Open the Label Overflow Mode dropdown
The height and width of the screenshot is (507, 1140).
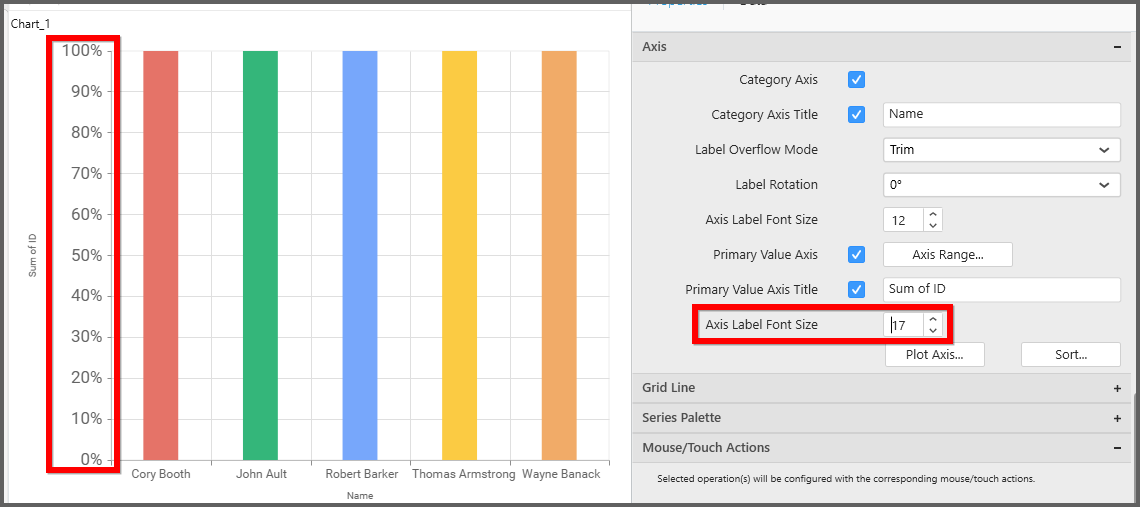click(x=1001, y=150)
